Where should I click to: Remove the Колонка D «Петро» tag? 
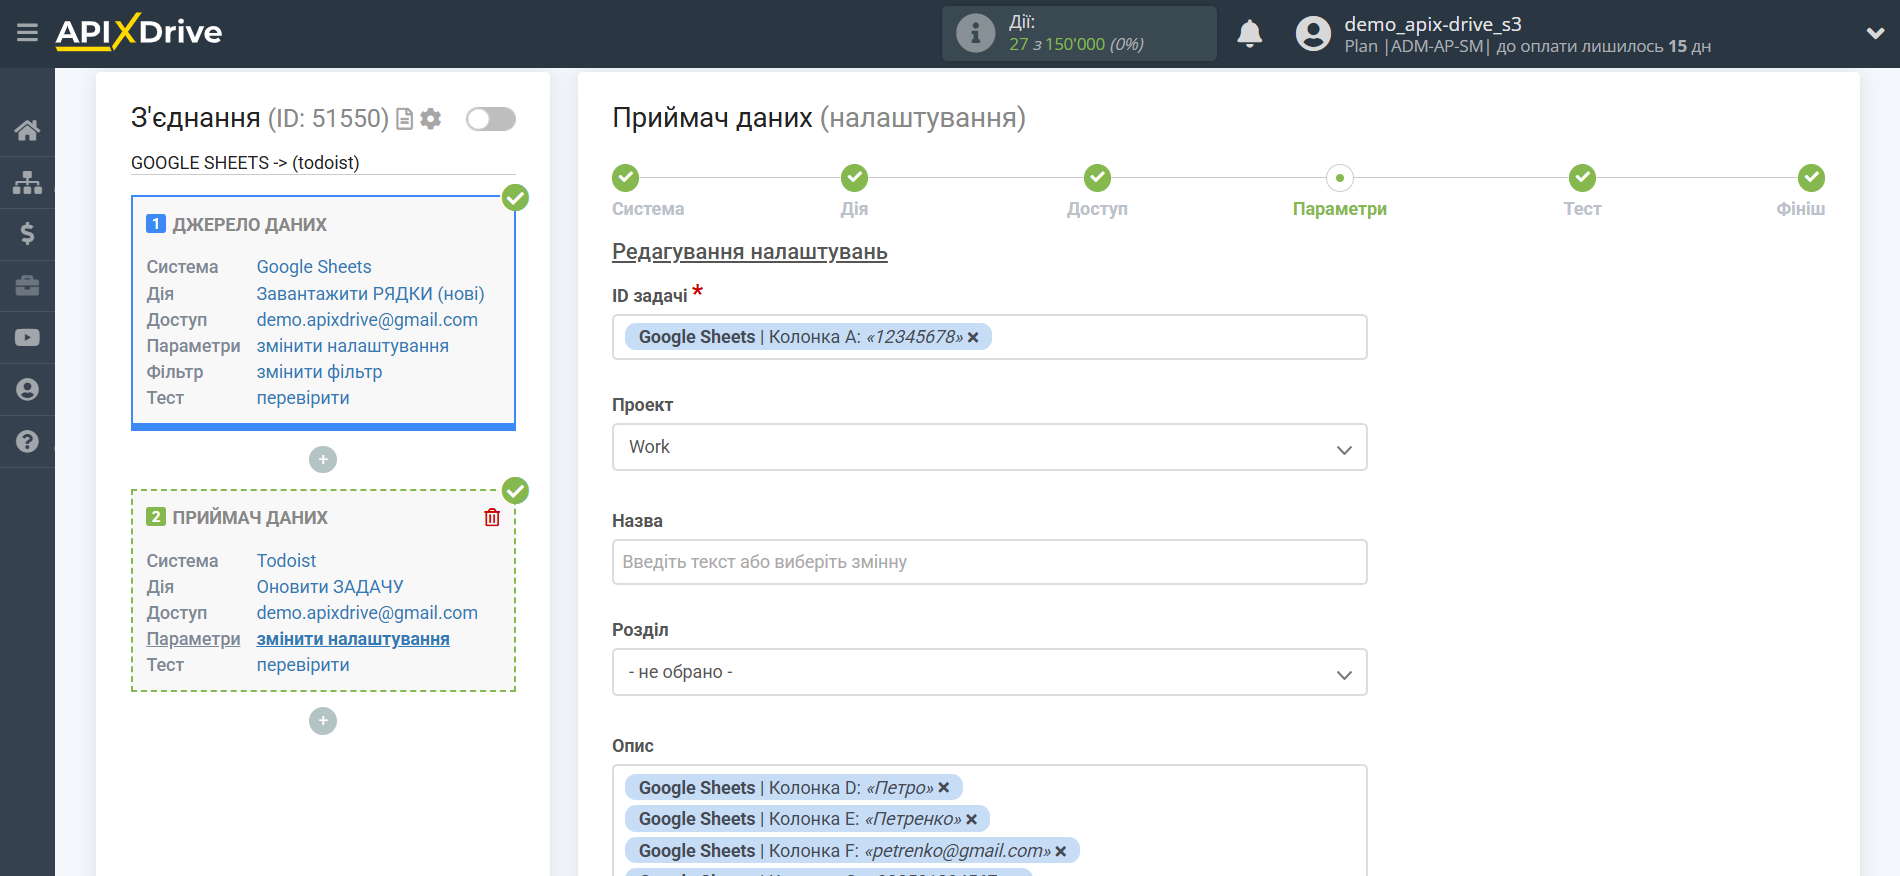point(943,788)
